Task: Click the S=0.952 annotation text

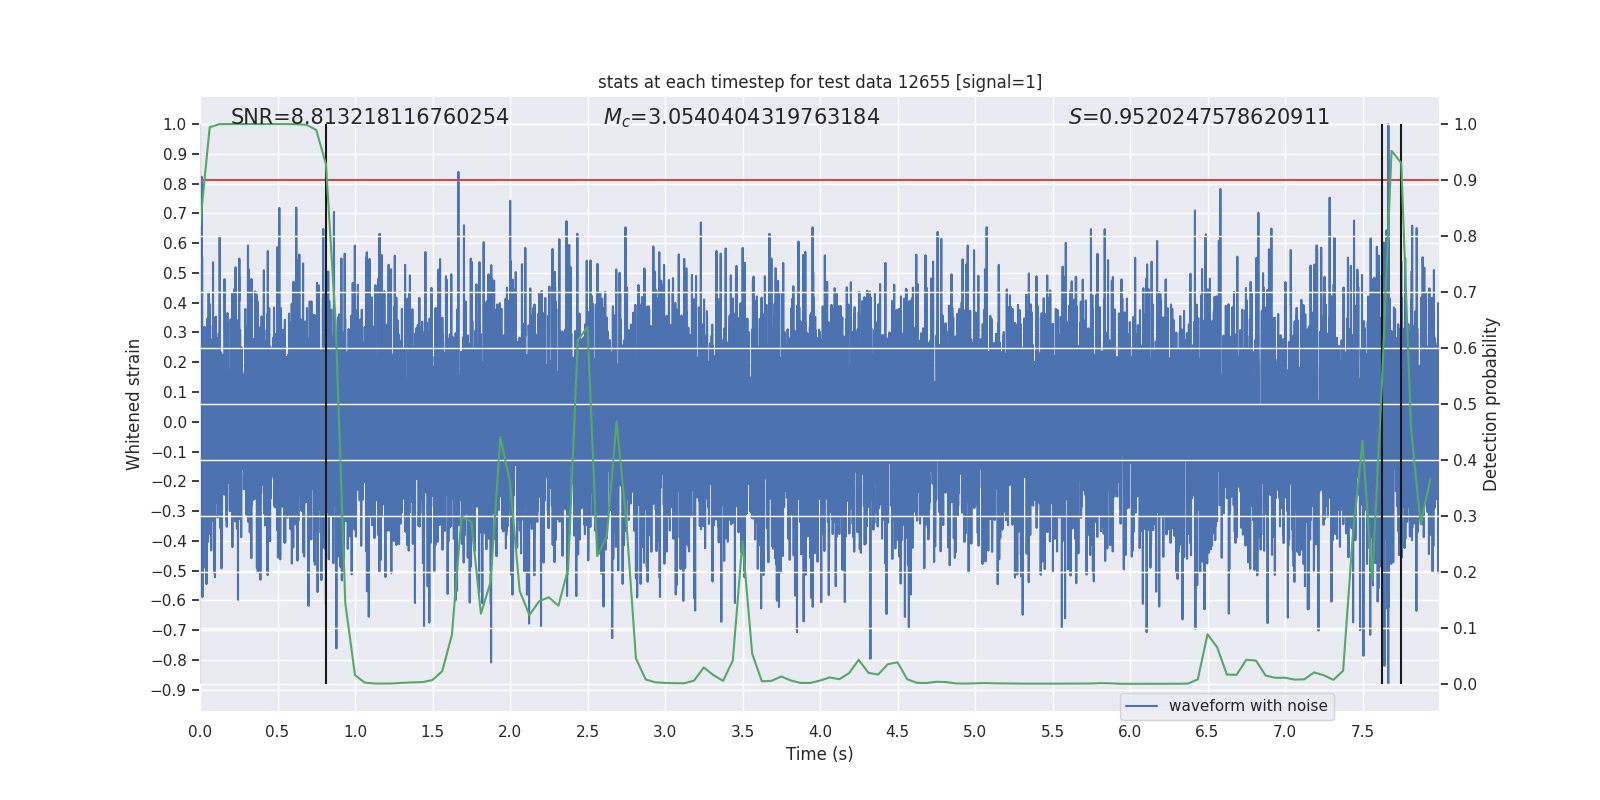Action: 1198,117
